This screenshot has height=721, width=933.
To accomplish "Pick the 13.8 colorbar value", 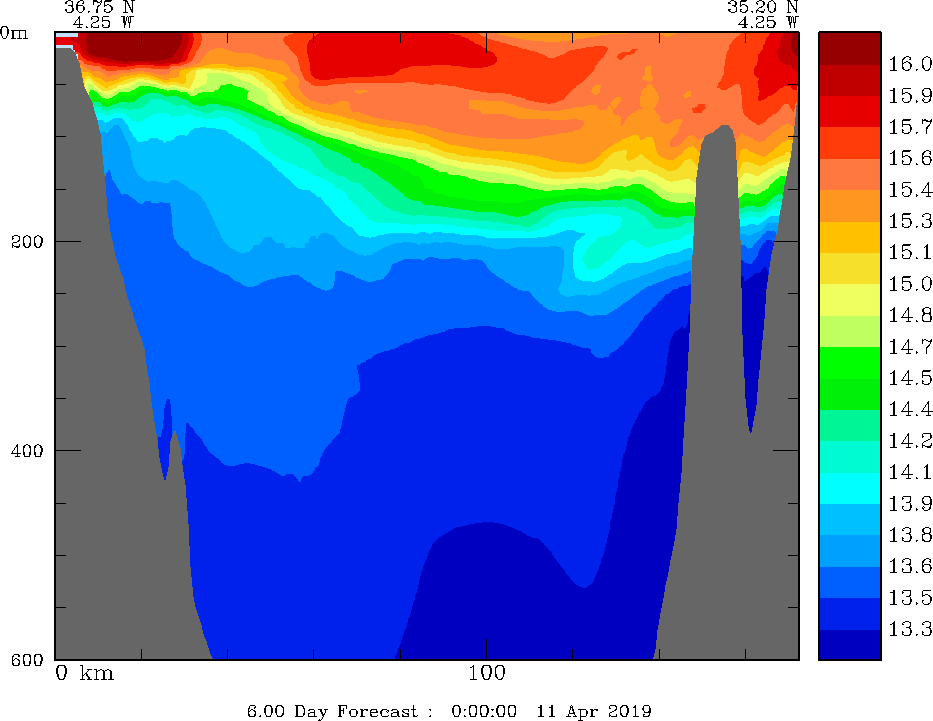I will pyautogui.click(x=910, y=535).
